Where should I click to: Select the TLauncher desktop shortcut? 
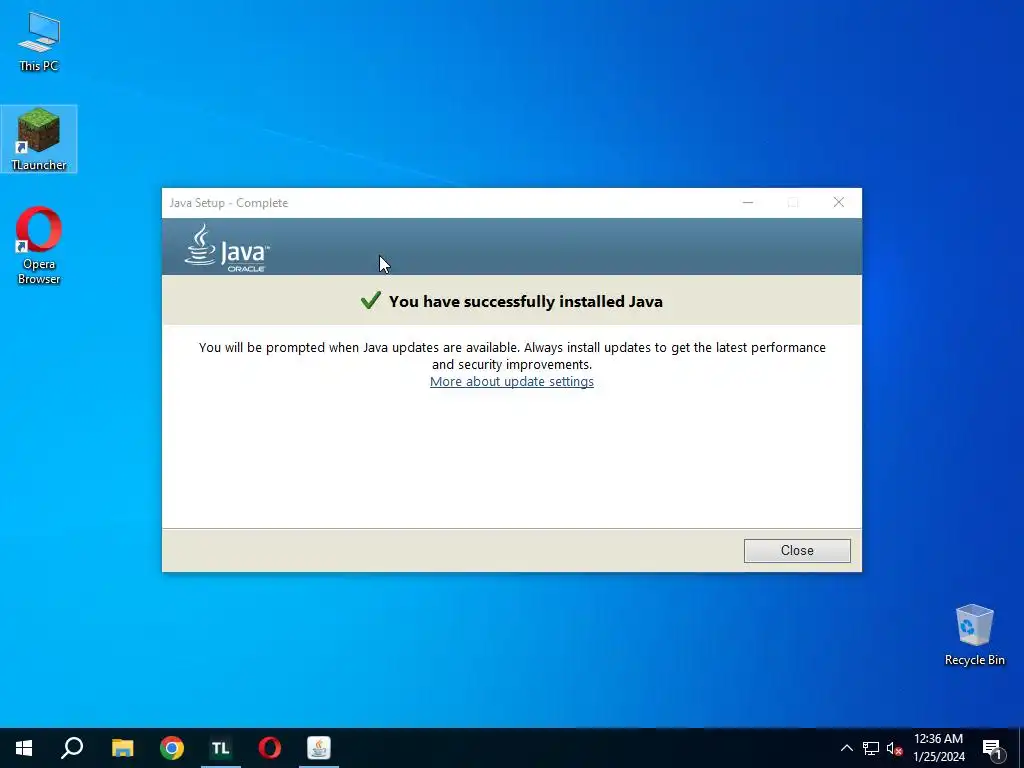coord(39,139)
